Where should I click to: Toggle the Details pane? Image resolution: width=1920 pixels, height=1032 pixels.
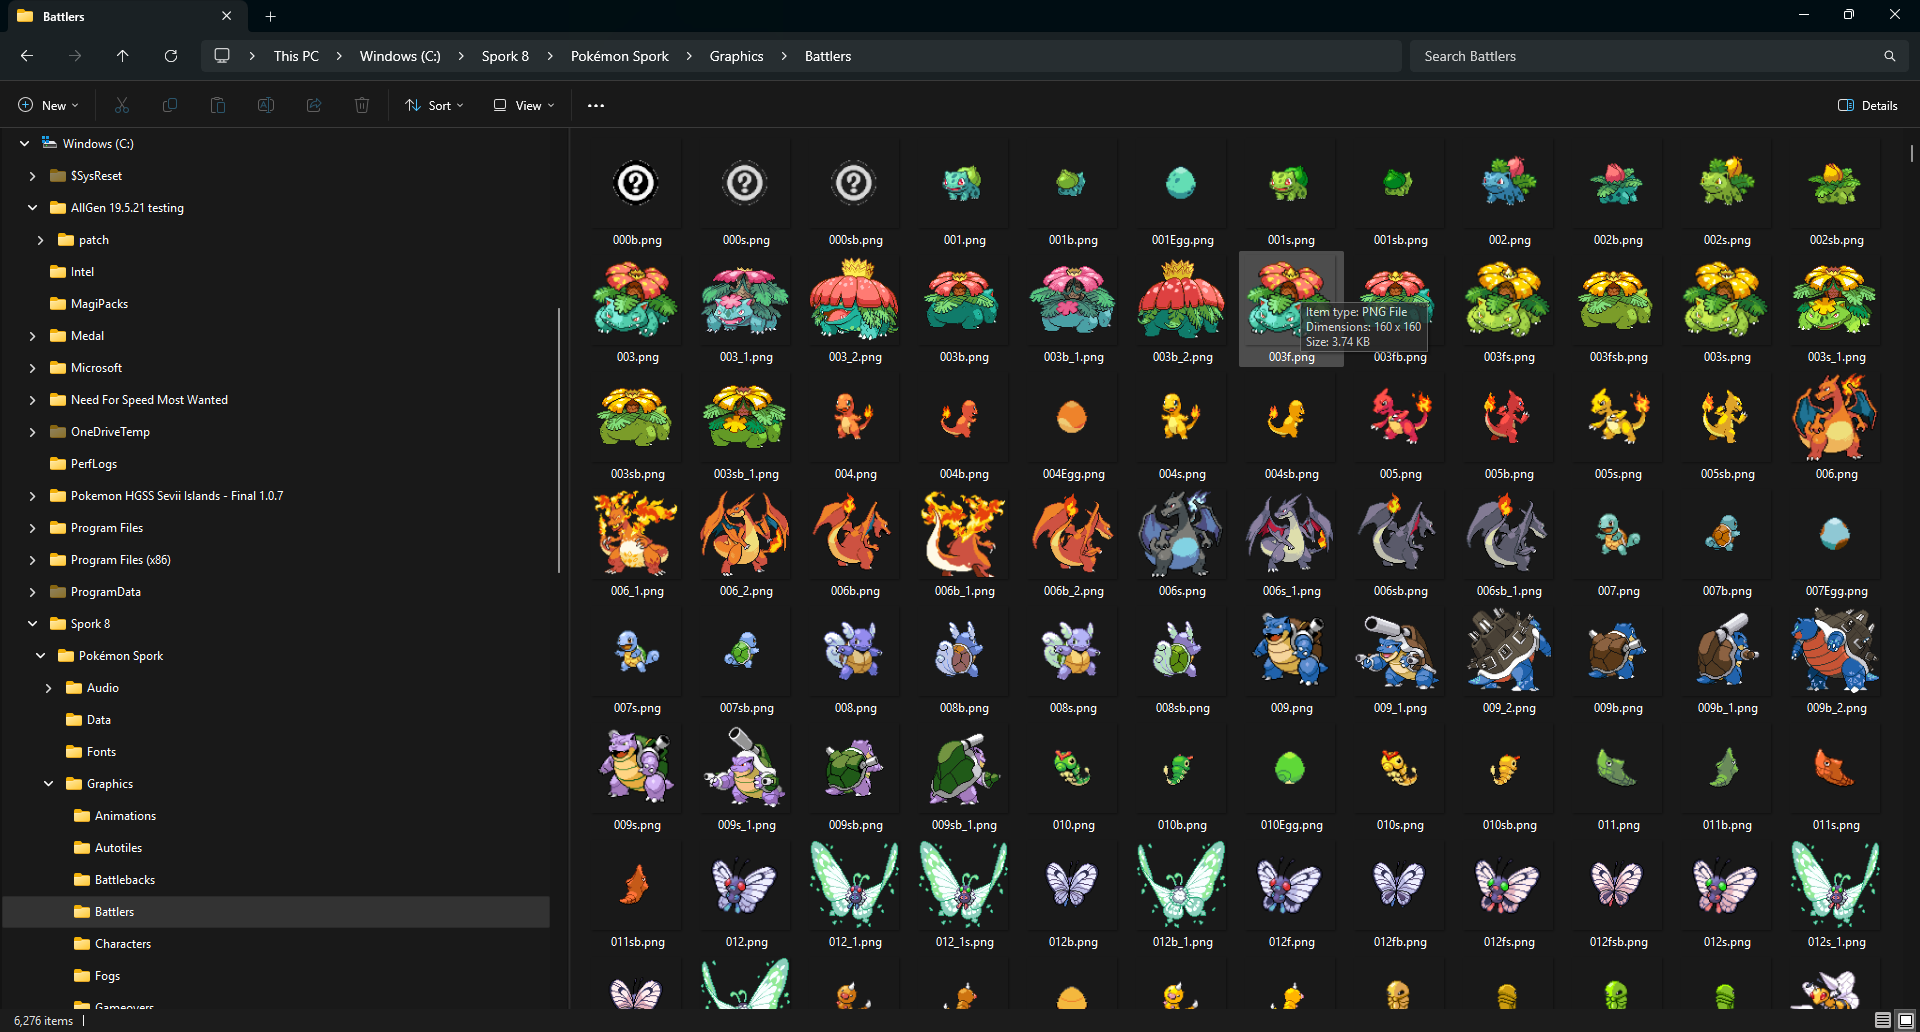click(1867, 105)
